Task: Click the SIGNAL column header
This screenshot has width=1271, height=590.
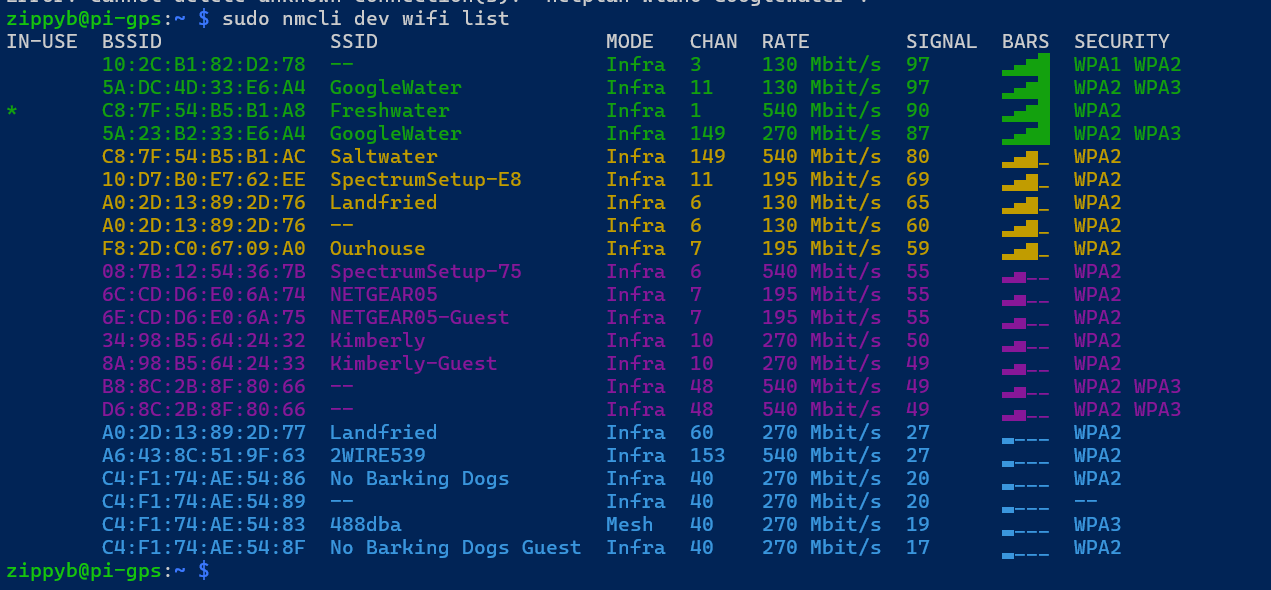Action: 941,42
